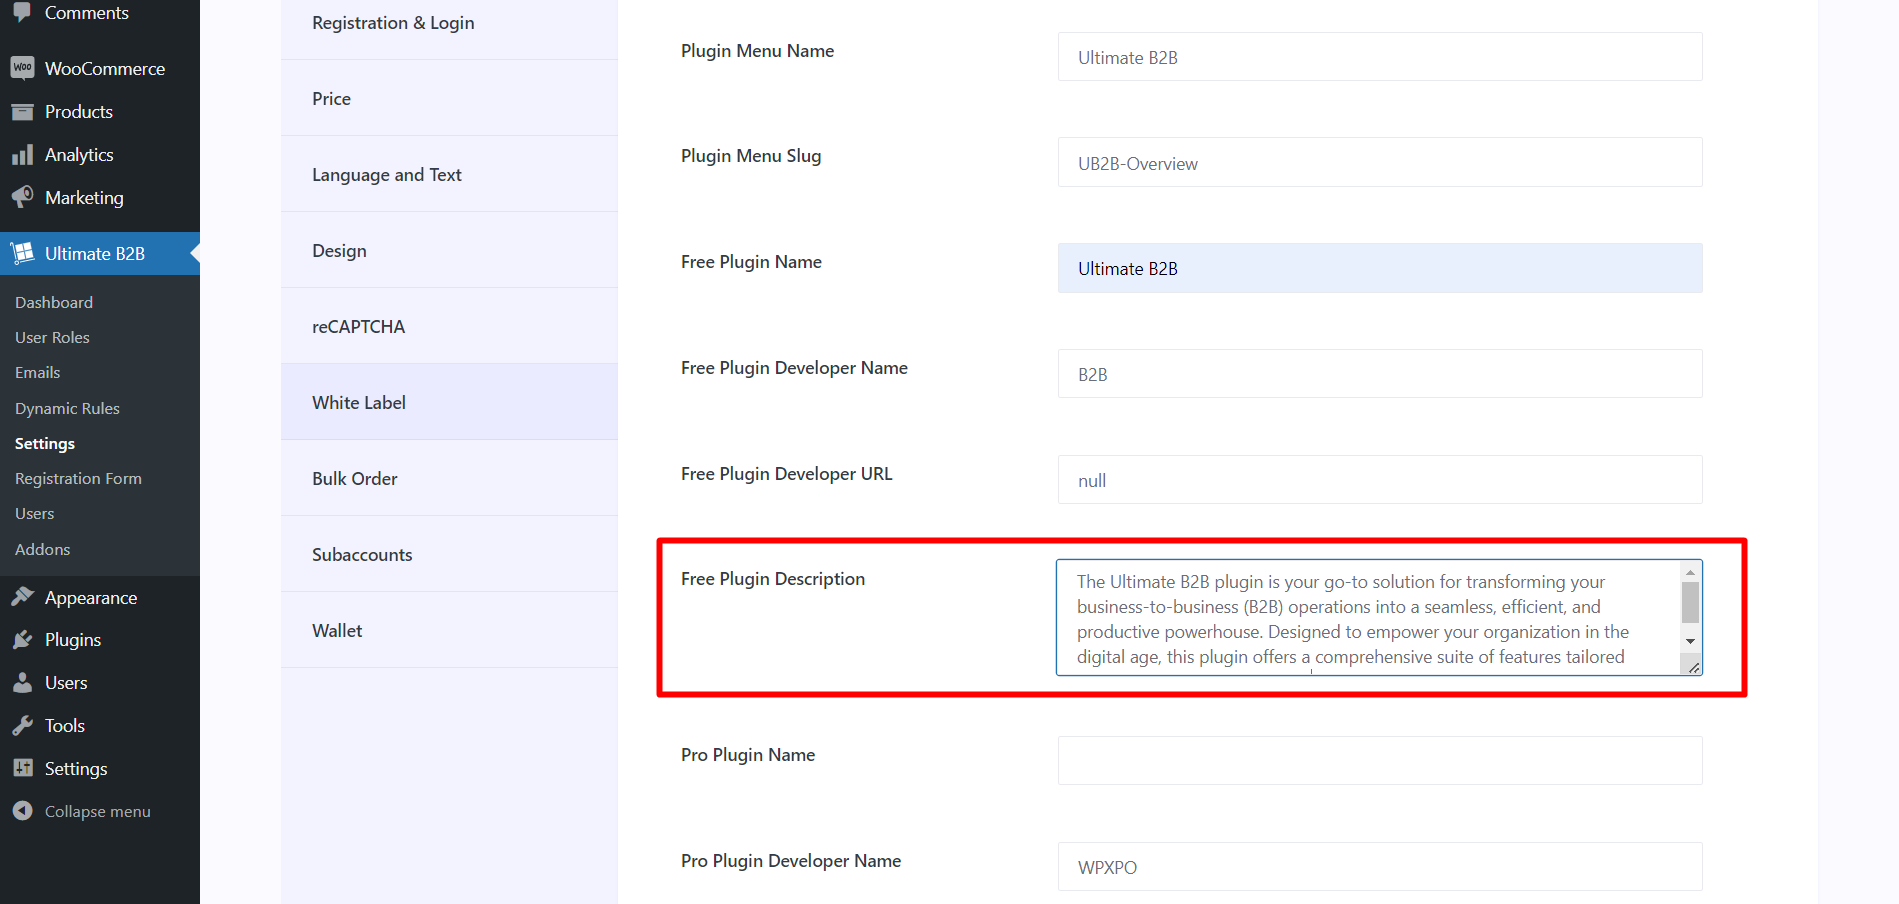Click the Free Plugin Developer URL label
Screen dimensions: 1899x904
[x=787, y=474]
